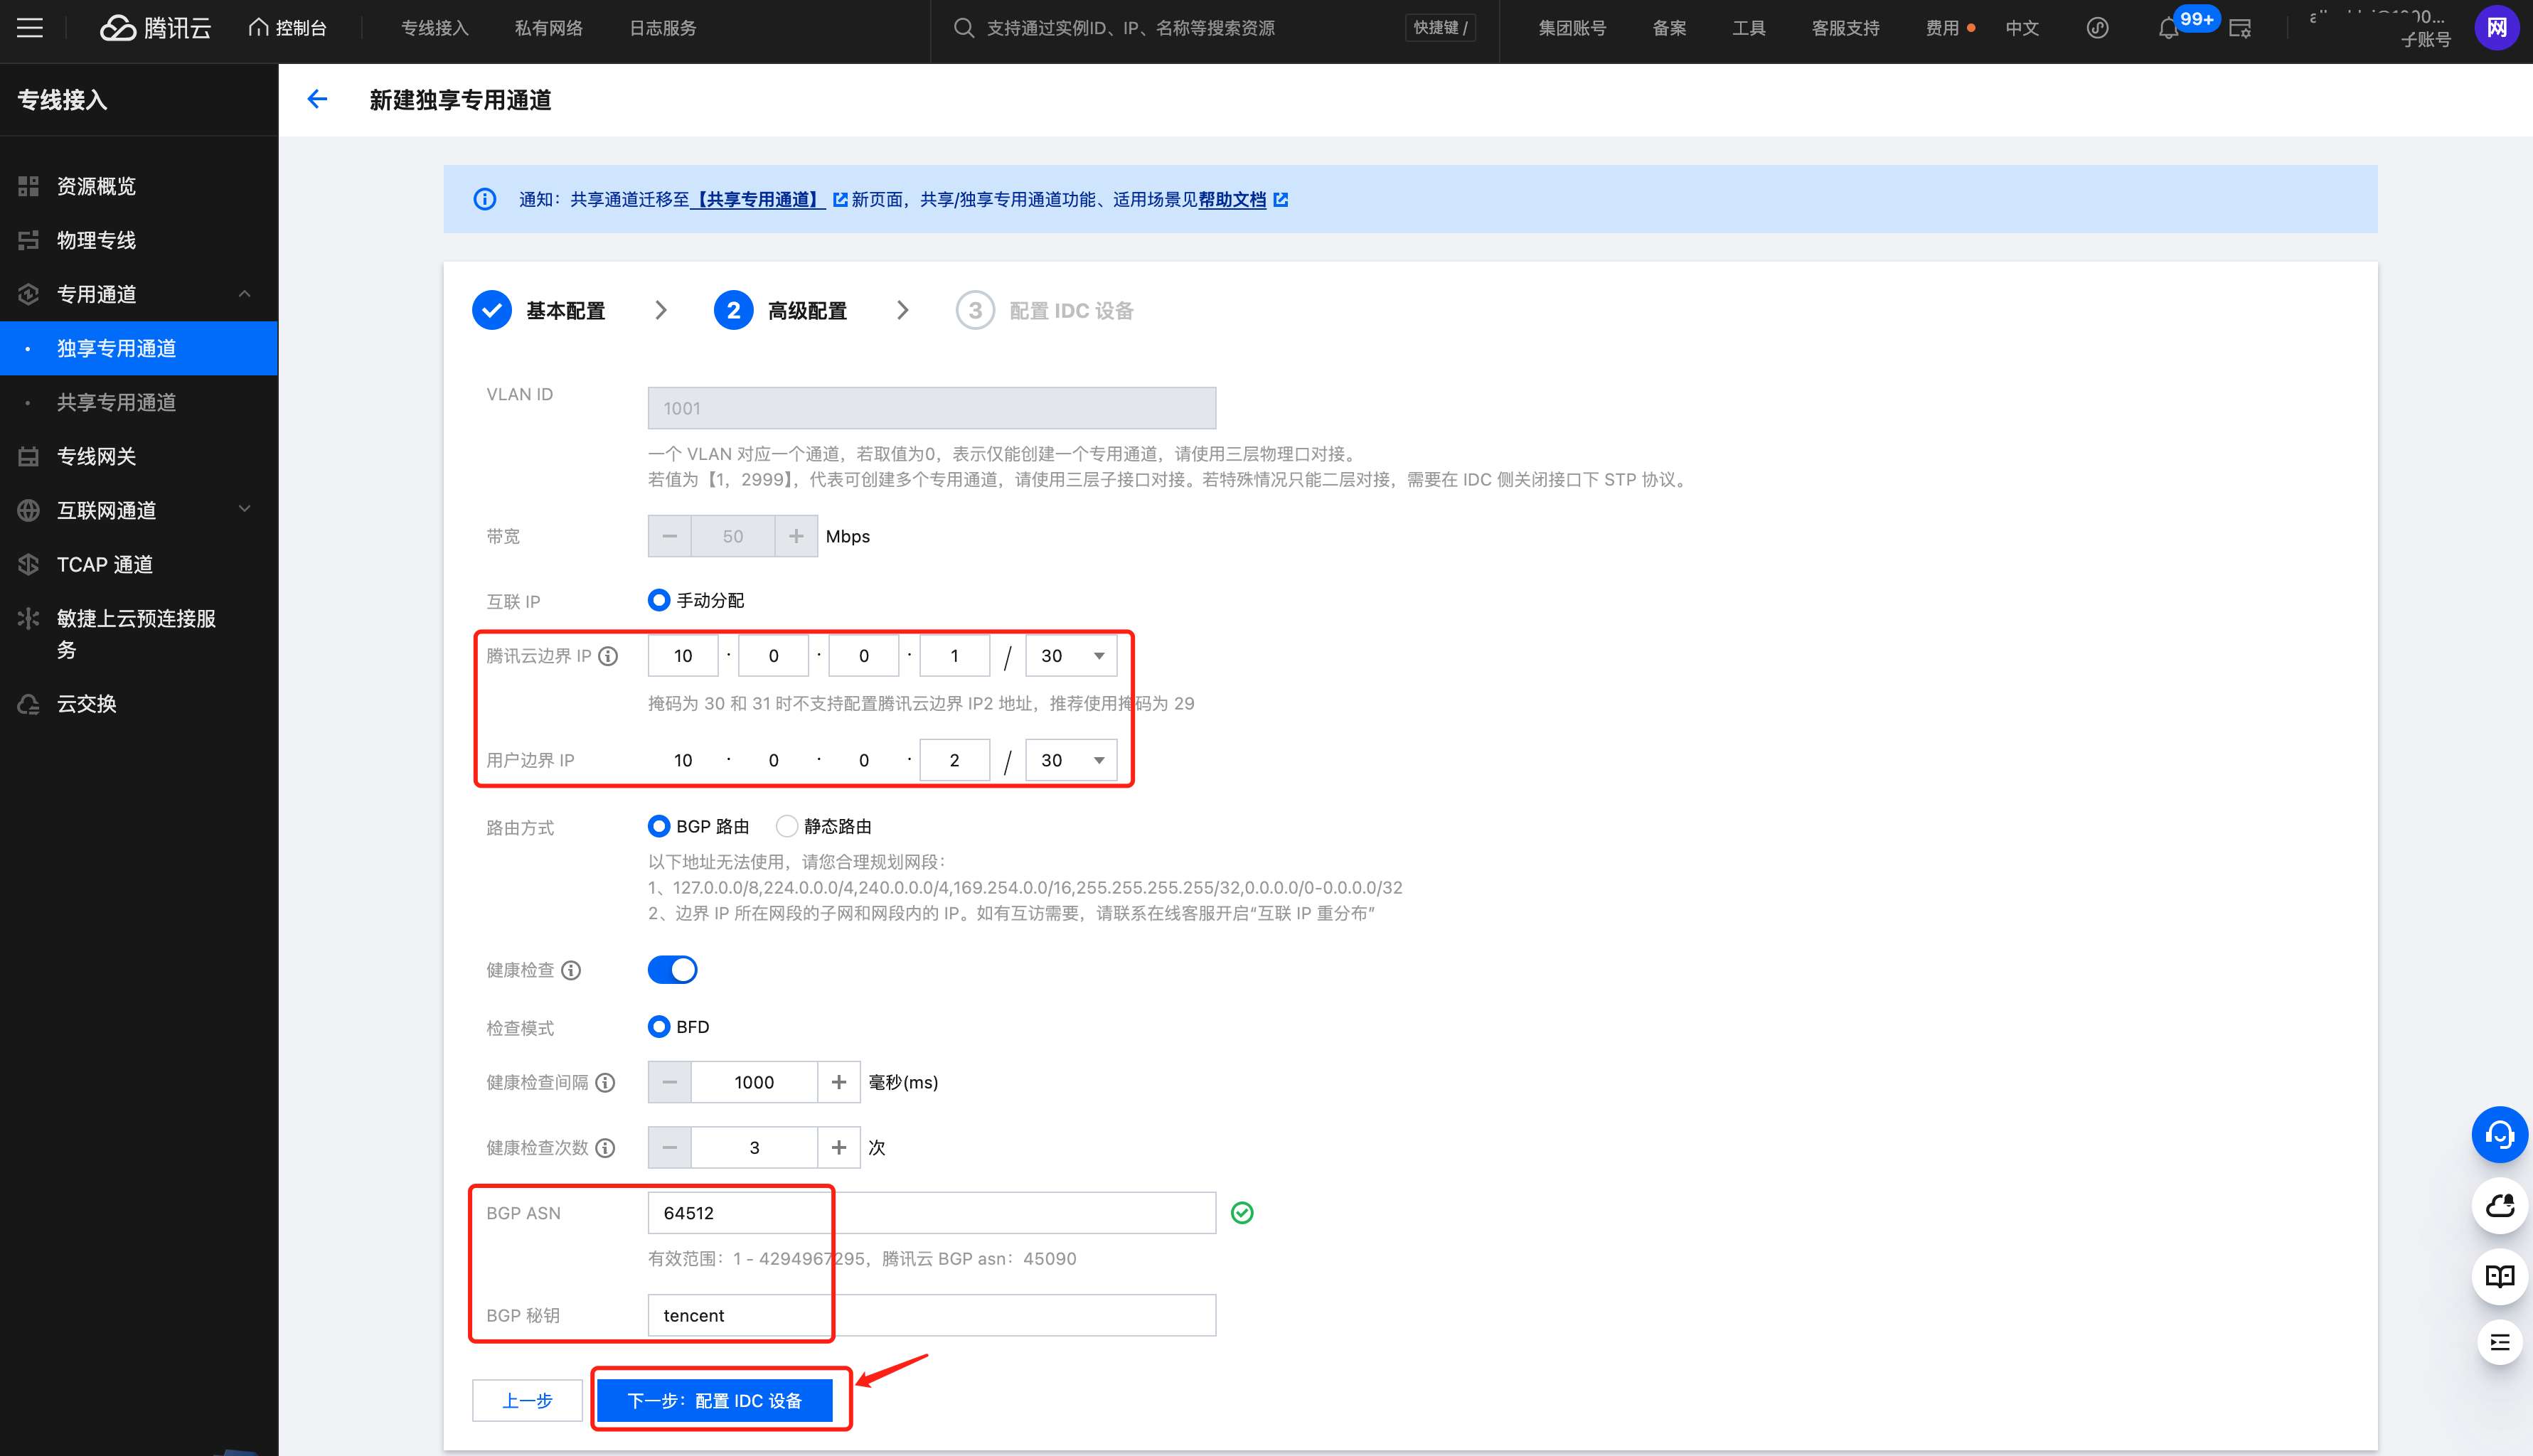The image size is (2533, 1456).
Task: Open the 腾讯云边界 IP mask dropdown
Action: (1071, 656)
